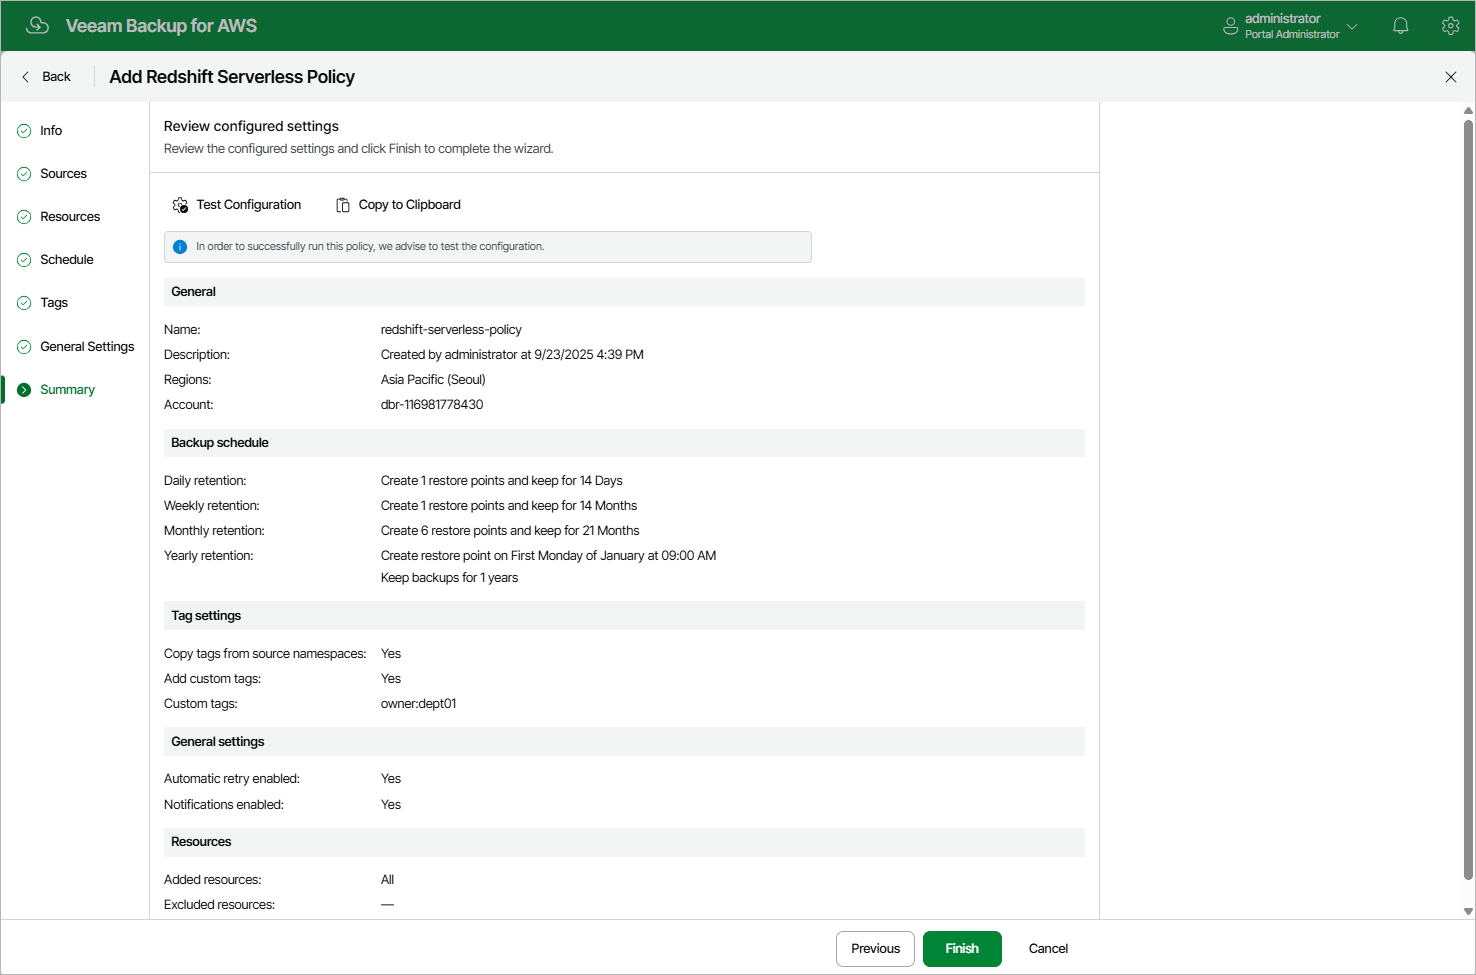Click the green checkmark beside Resources step

click(x=24, y=217)
